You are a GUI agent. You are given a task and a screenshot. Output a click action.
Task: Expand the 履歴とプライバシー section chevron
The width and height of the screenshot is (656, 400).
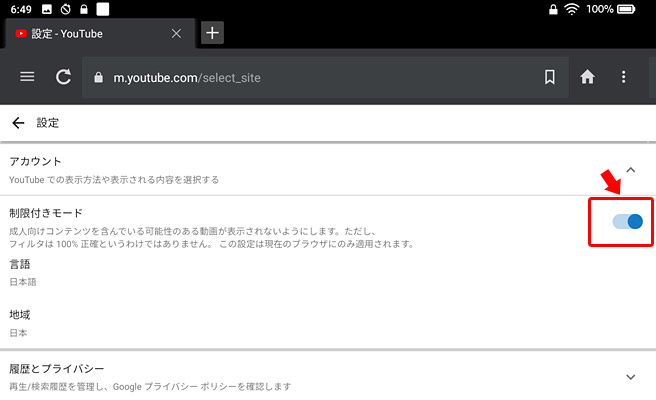click(x=630, y=377)
